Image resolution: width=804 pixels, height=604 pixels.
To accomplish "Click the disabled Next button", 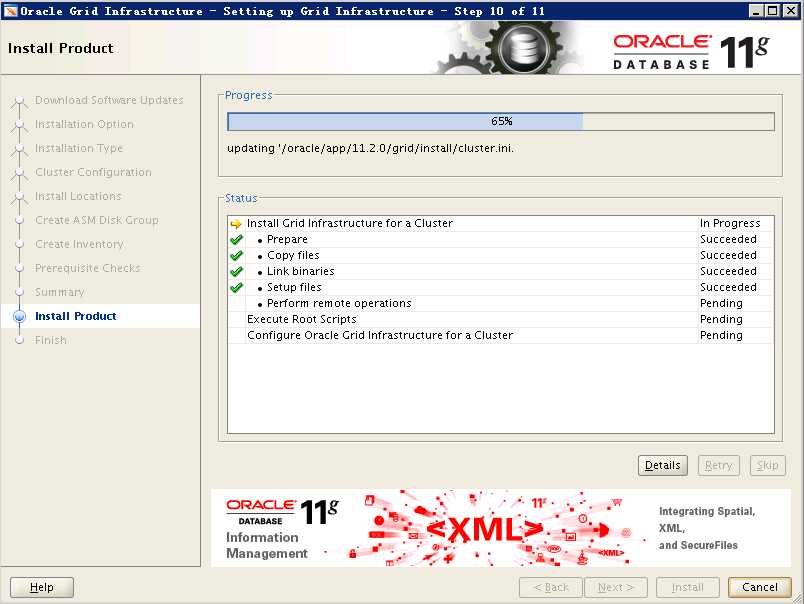I will [616, 587].
